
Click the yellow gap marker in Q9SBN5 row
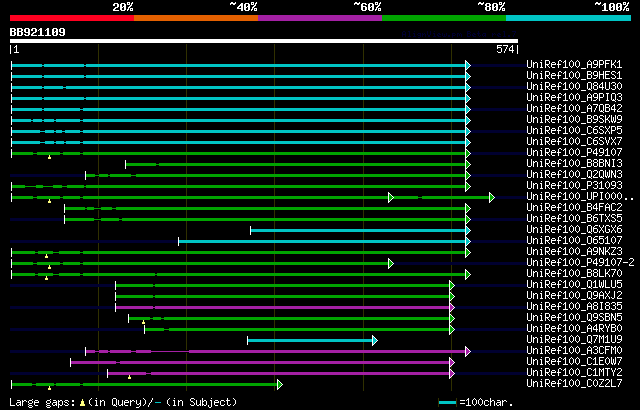[x=143, y=322]
